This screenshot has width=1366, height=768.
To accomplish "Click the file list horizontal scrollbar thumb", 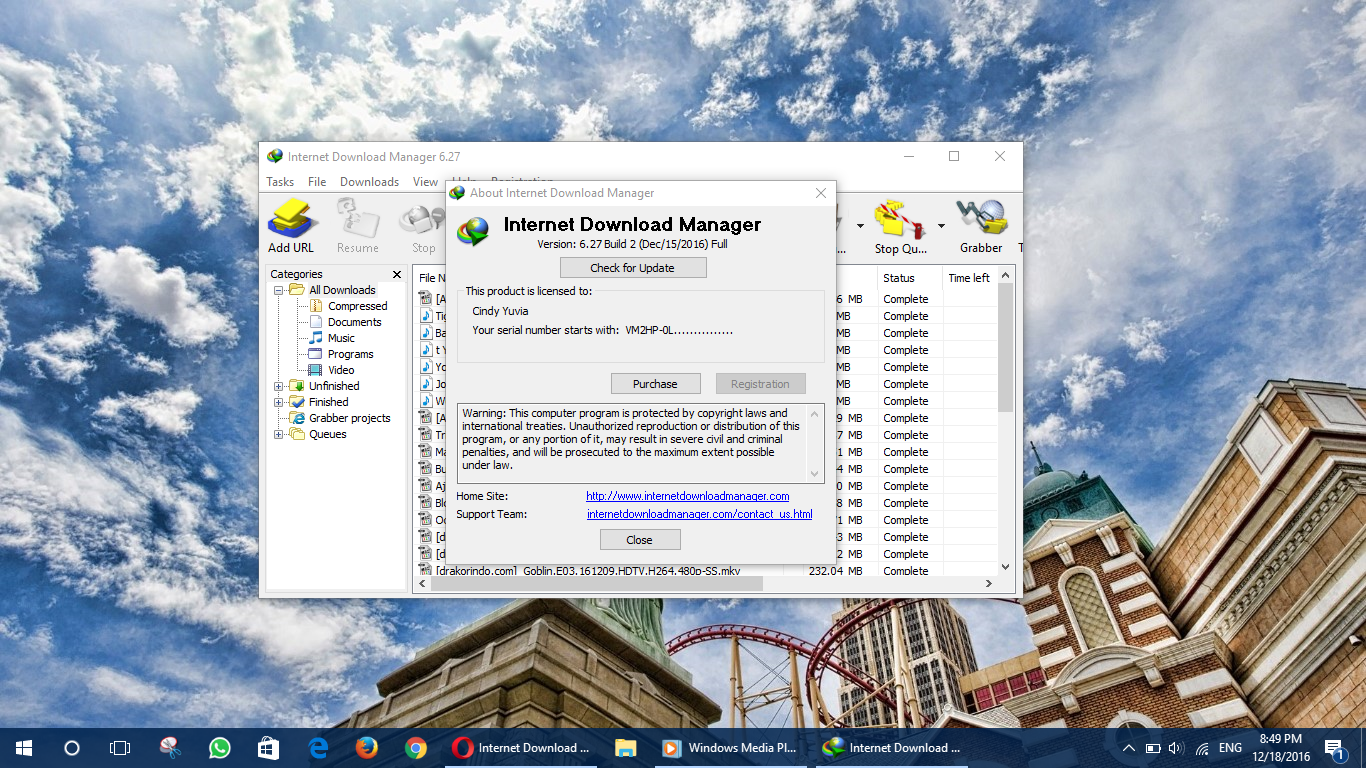I will point(596,583).
